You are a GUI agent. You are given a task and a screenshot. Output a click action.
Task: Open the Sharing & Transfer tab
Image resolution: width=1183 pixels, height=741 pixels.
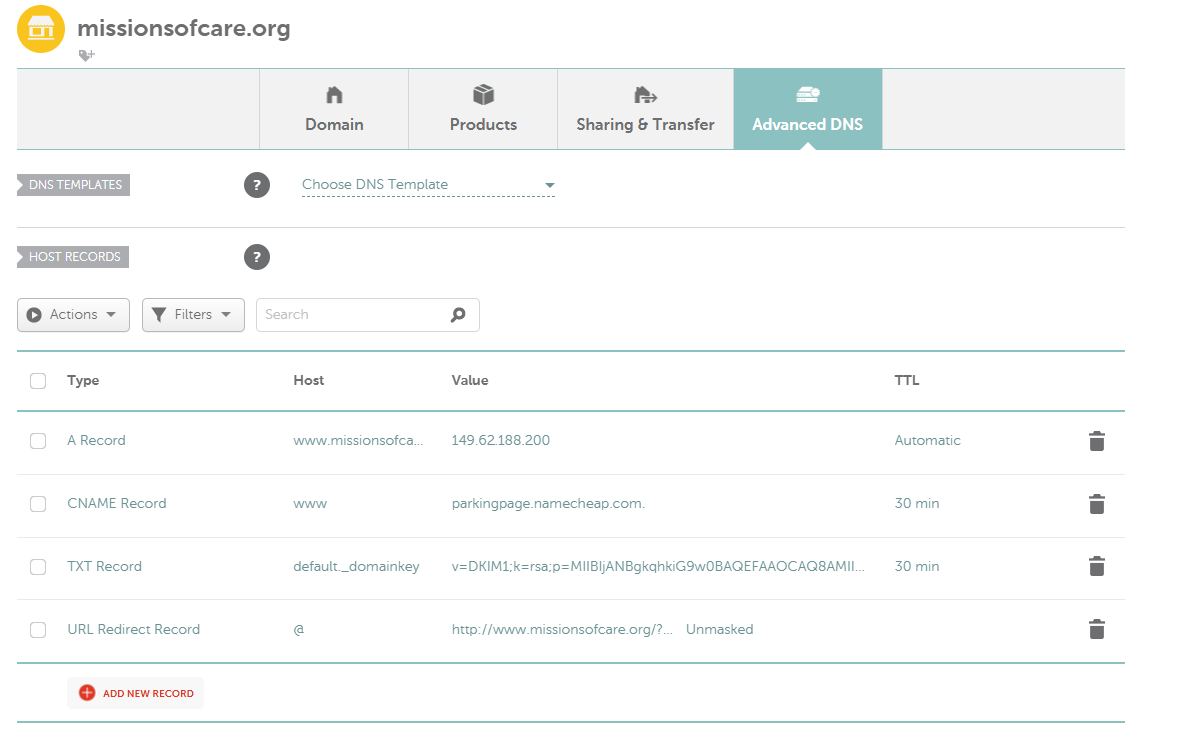(x=645, y=109)
